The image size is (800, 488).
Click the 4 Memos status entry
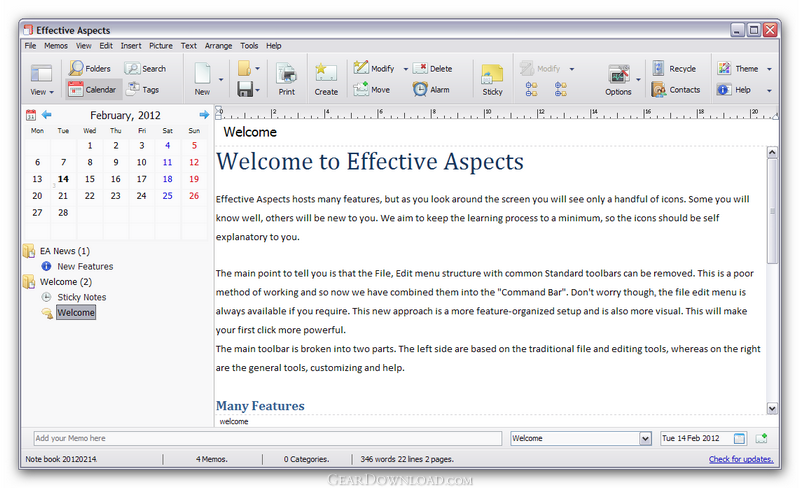point(211,459)
